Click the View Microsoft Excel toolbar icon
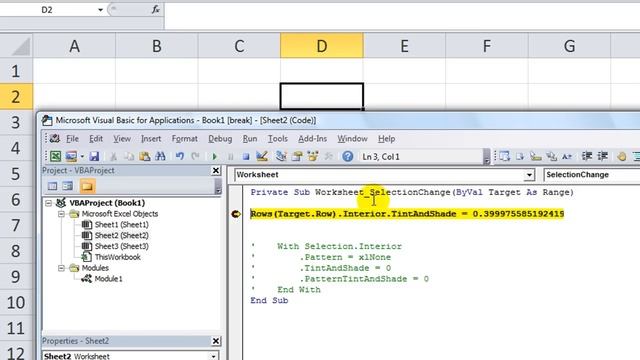Image resolution: width=640 pixels, height=360 pixels. click(x=56, y=156)
